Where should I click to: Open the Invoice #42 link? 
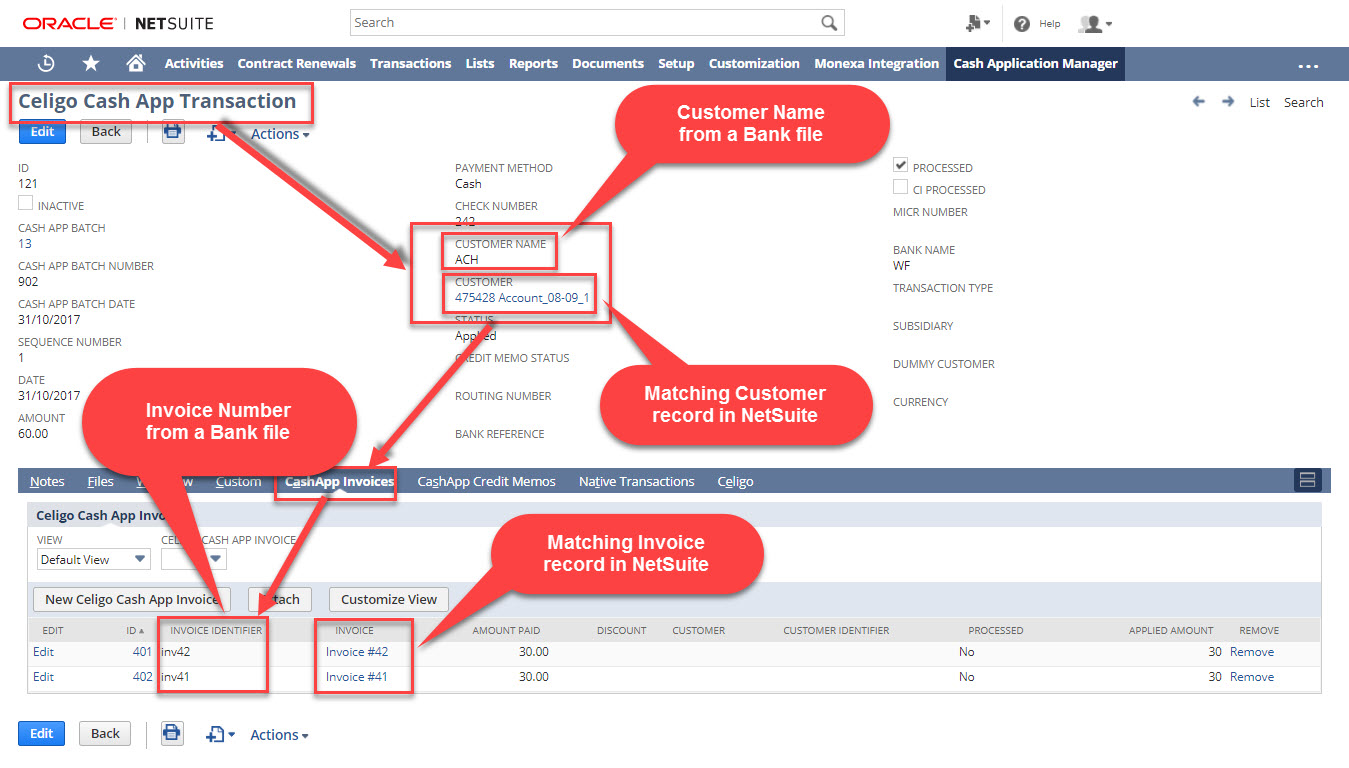pyautogui.click(x=356, y=651)
